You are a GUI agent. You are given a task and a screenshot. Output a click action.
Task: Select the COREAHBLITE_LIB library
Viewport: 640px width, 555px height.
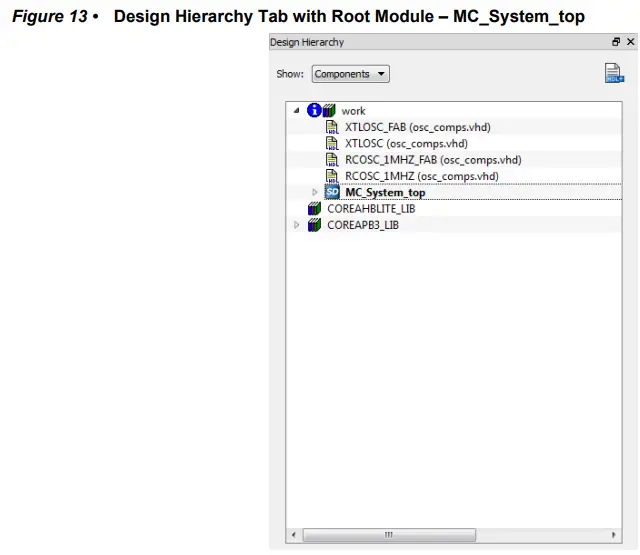pyautogui.click(x=371, y=209)
